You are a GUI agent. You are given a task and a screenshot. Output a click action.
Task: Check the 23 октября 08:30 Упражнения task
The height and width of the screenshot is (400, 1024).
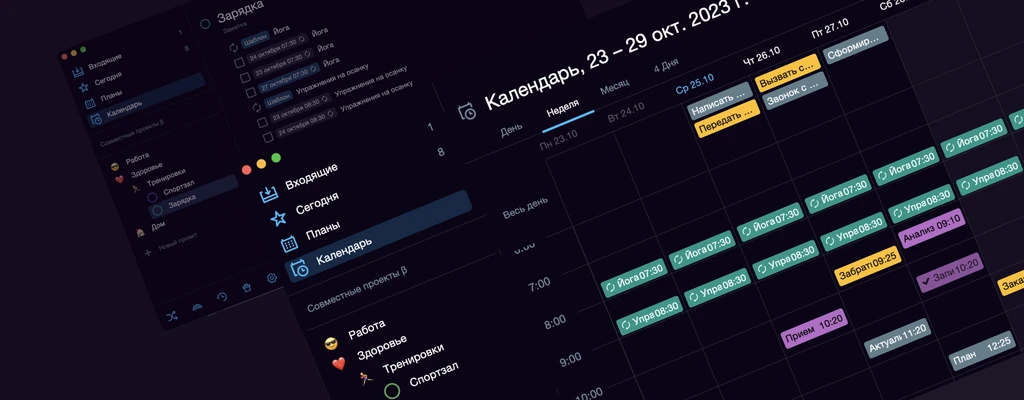262,122
